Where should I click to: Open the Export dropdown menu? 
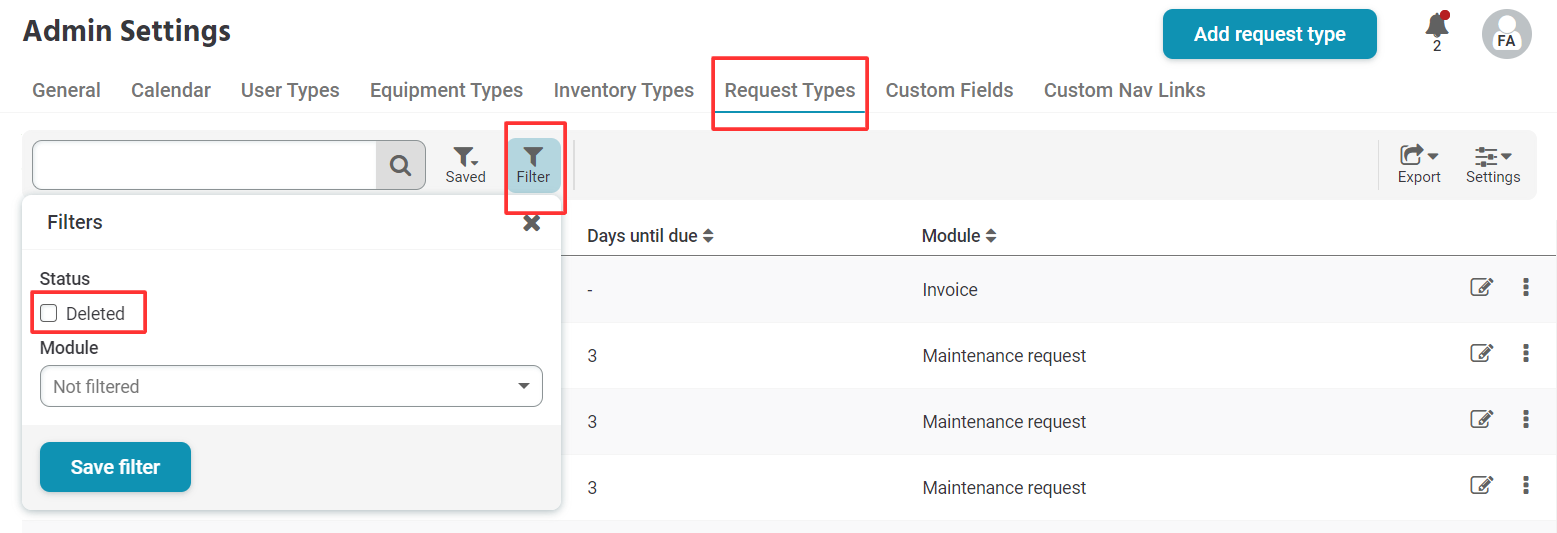tap(1419, 165)
